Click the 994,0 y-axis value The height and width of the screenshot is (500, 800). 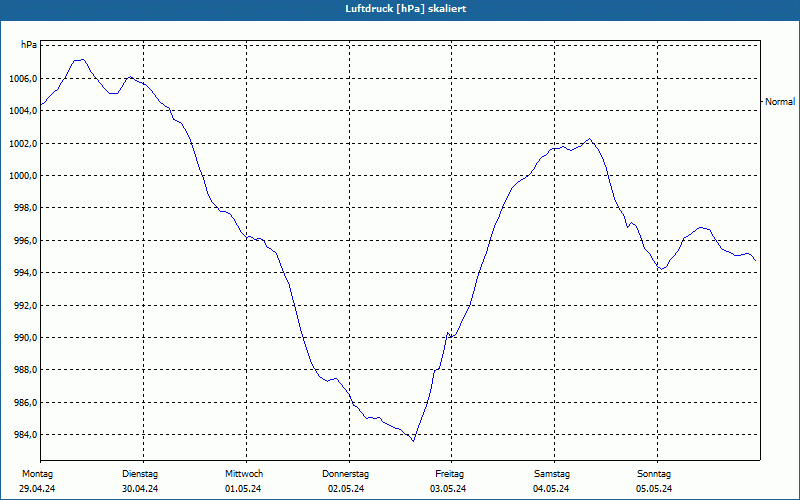(25, 272)
